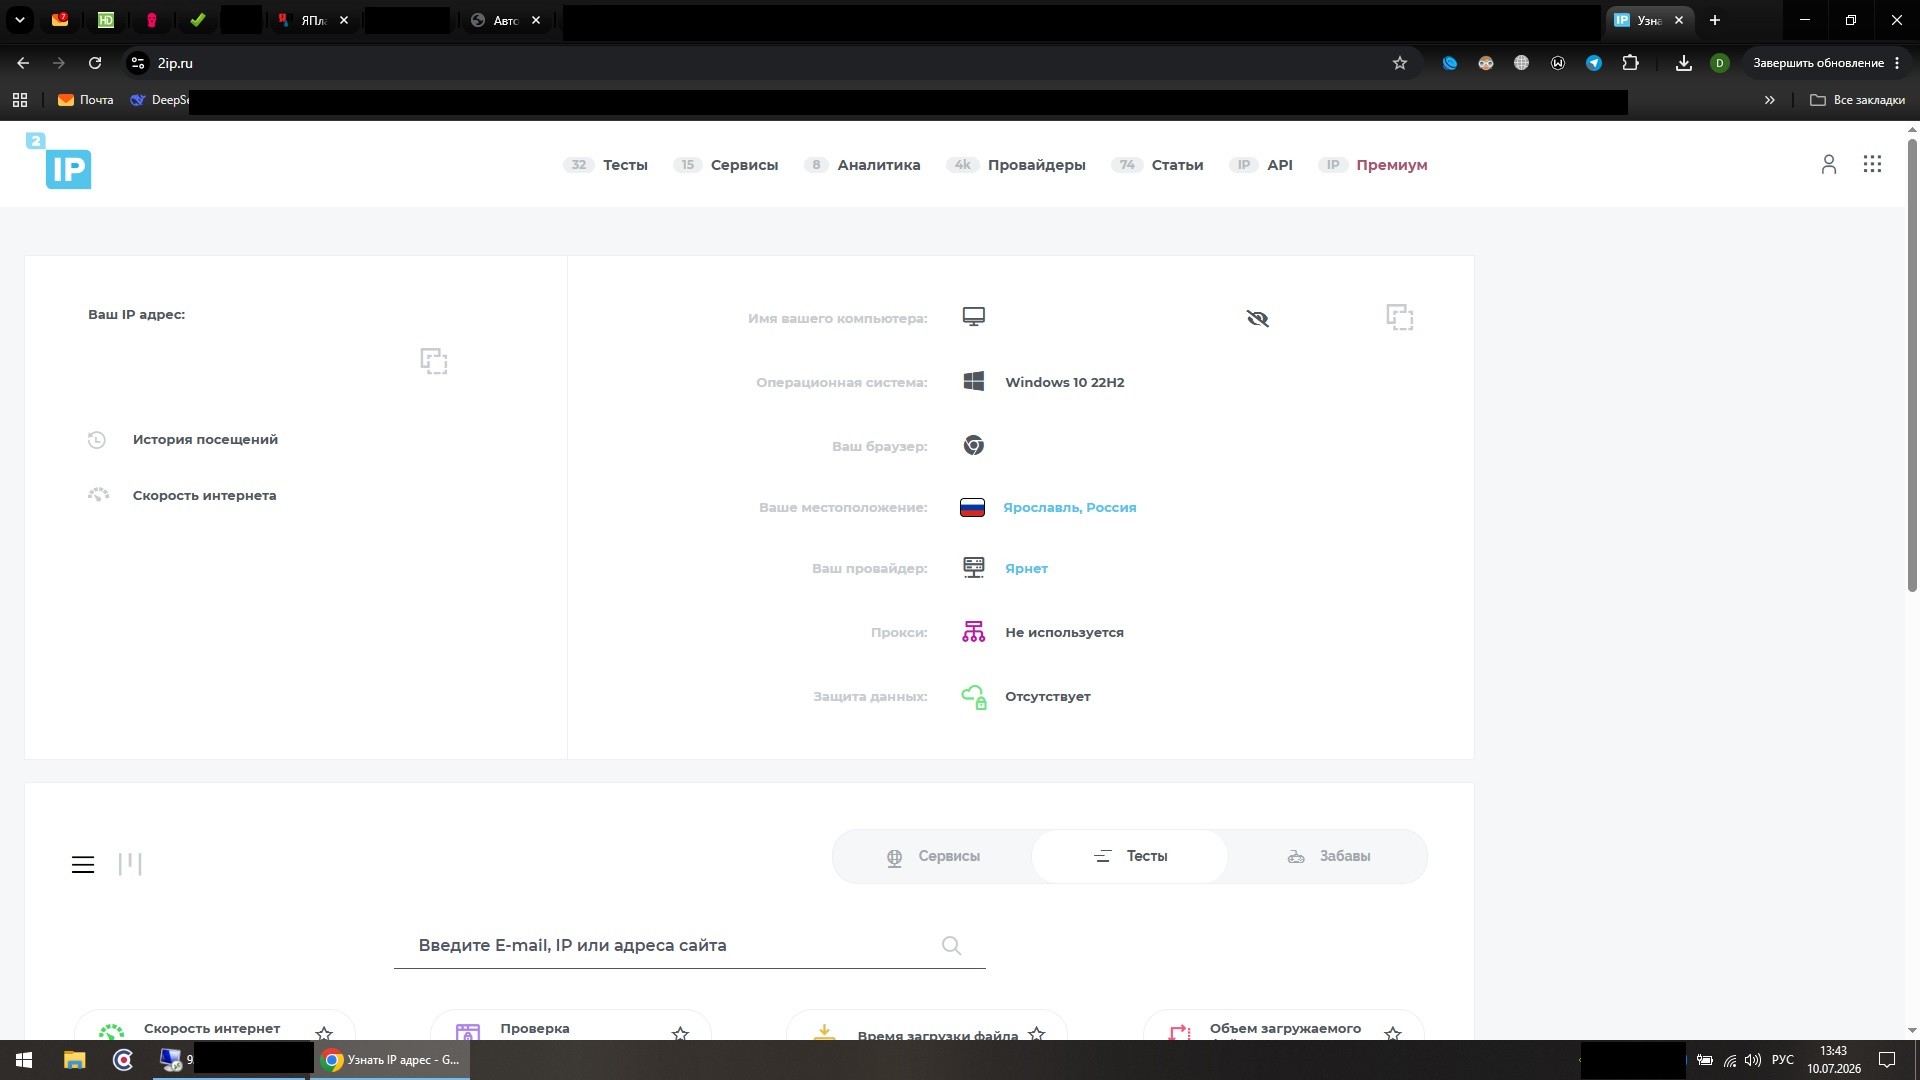
Task: Favorite the Проверка card with star
Action: (x=680, y=1034)
